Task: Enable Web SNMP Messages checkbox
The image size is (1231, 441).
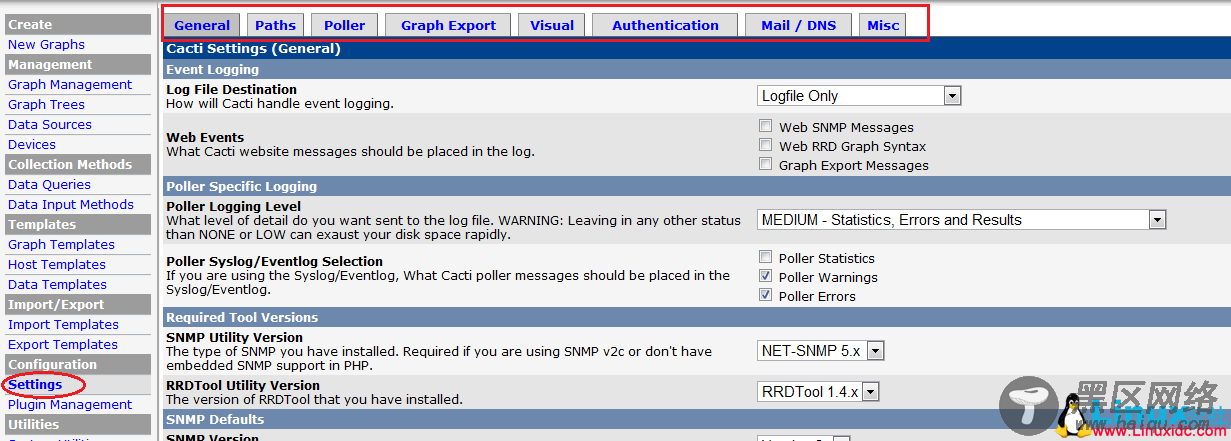Action: click(x=765, y=127)
